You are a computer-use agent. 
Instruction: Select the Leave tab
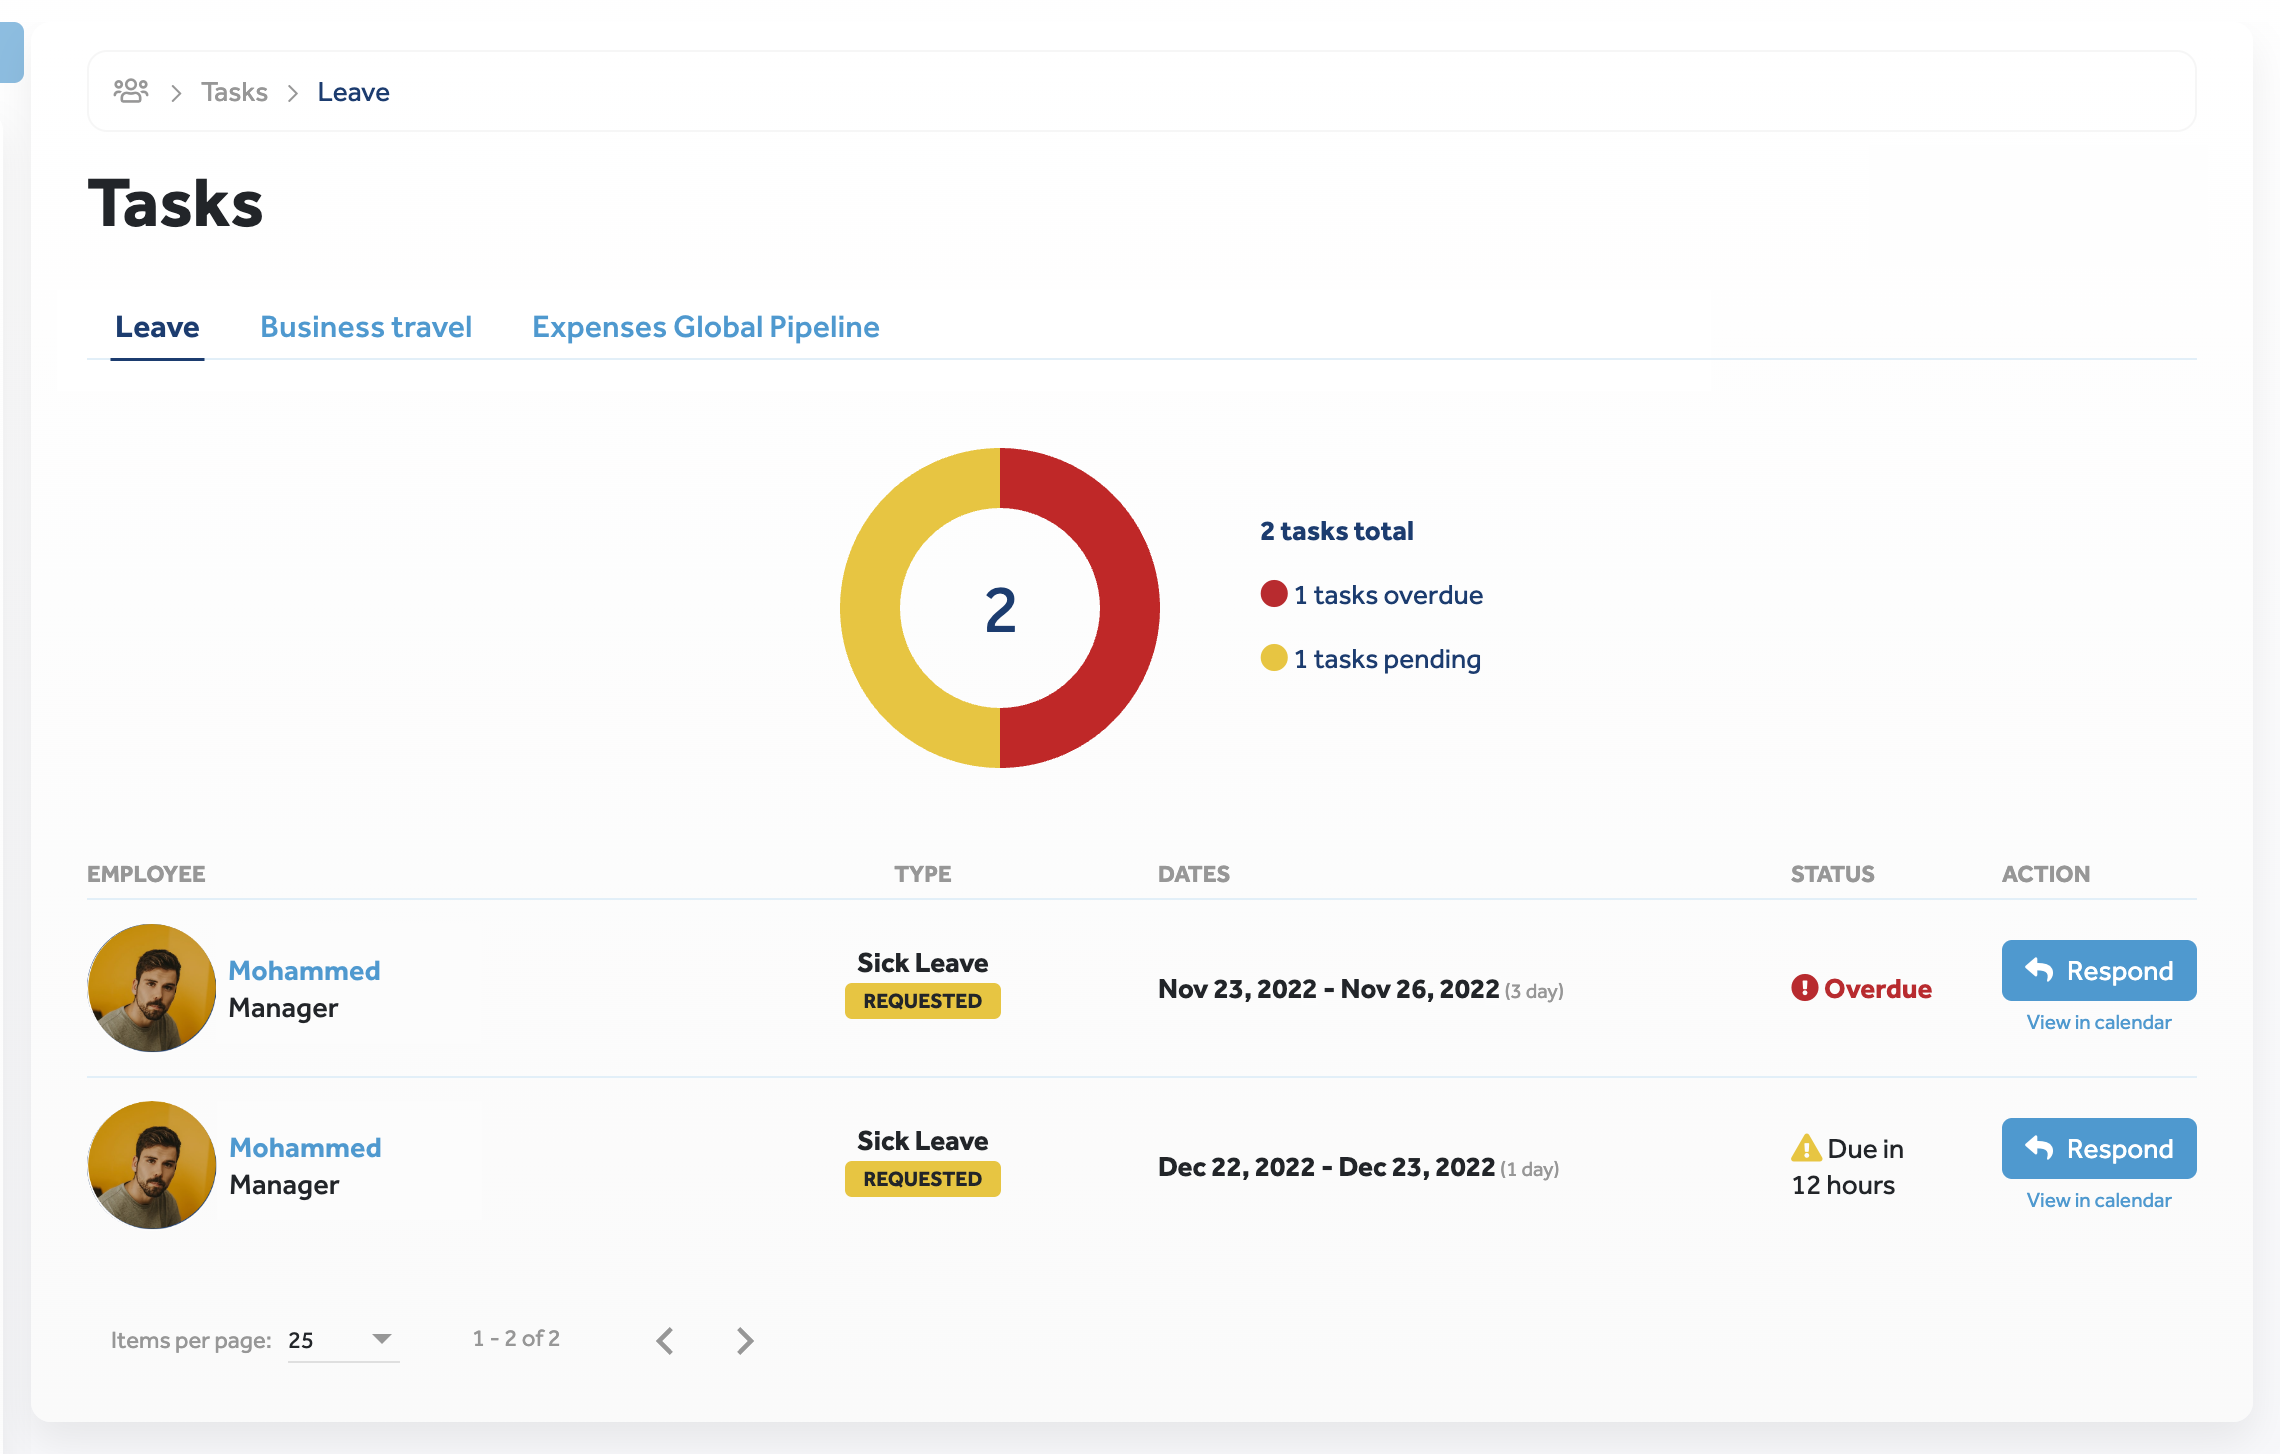point(157,327)
